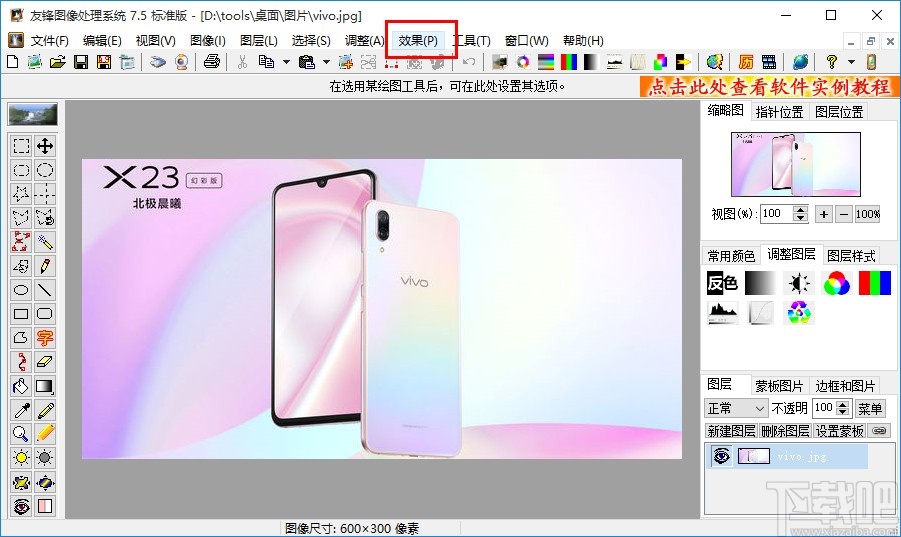Viewport: 901px width, 537px height.
Task: Select the elliptical selection tool
Action: click(45, 170)
